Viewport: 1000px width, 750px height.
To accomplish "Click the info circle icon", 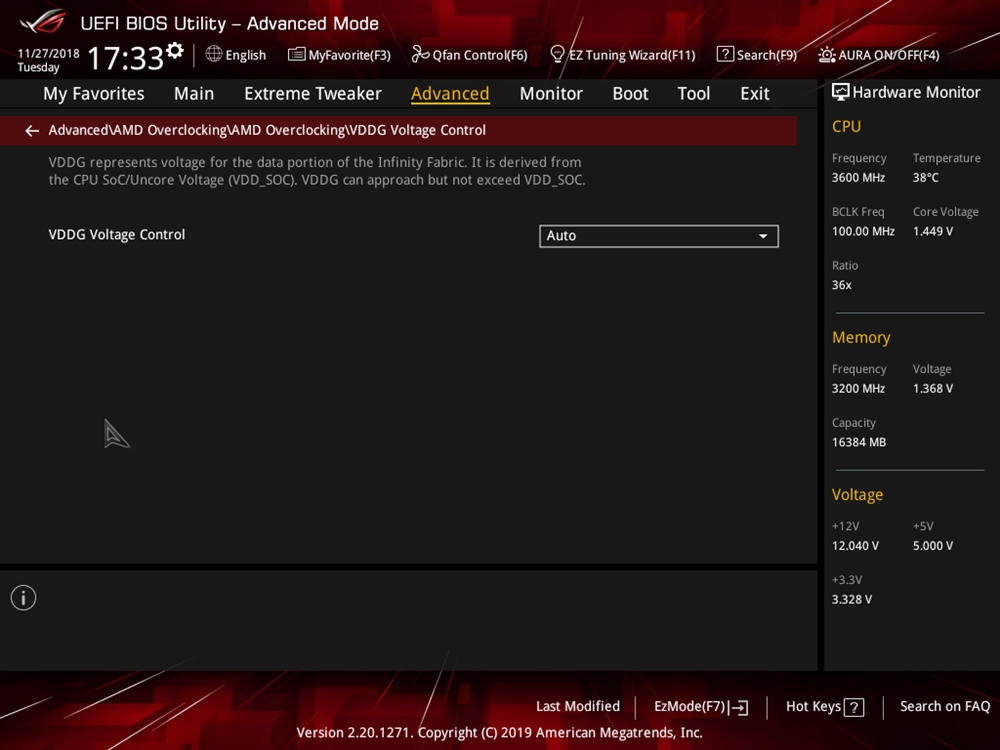I will (24, 598).
